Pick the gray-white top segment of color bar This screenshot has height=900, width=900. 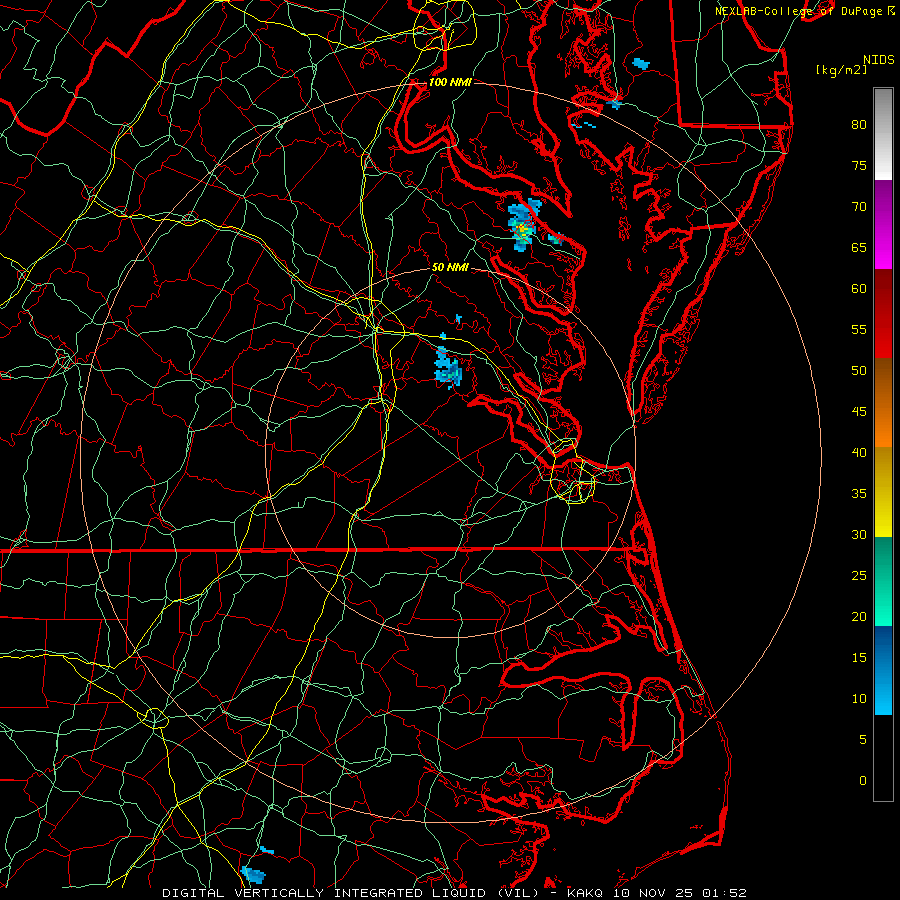[x=883, y=134]
